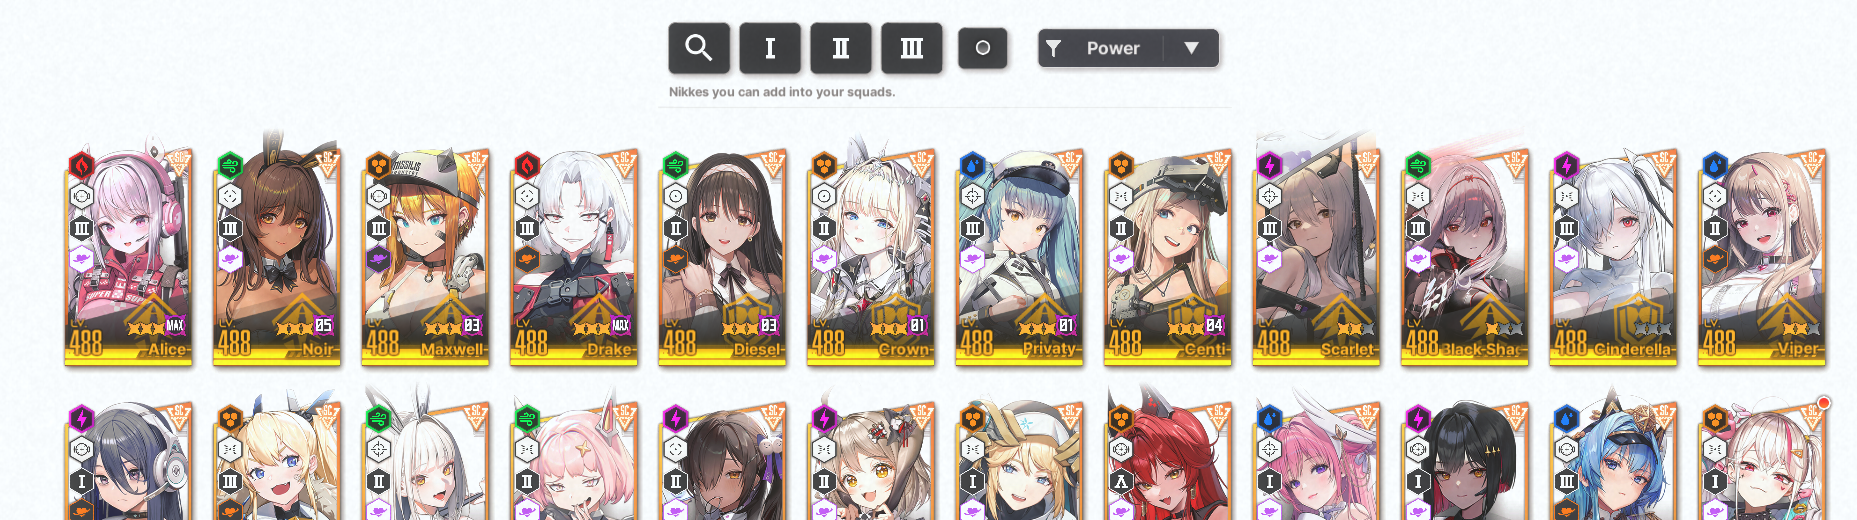Click the fire element icon on Drake
The height and width of the screenshot is (520, 1857).
[x=527, y=165]
